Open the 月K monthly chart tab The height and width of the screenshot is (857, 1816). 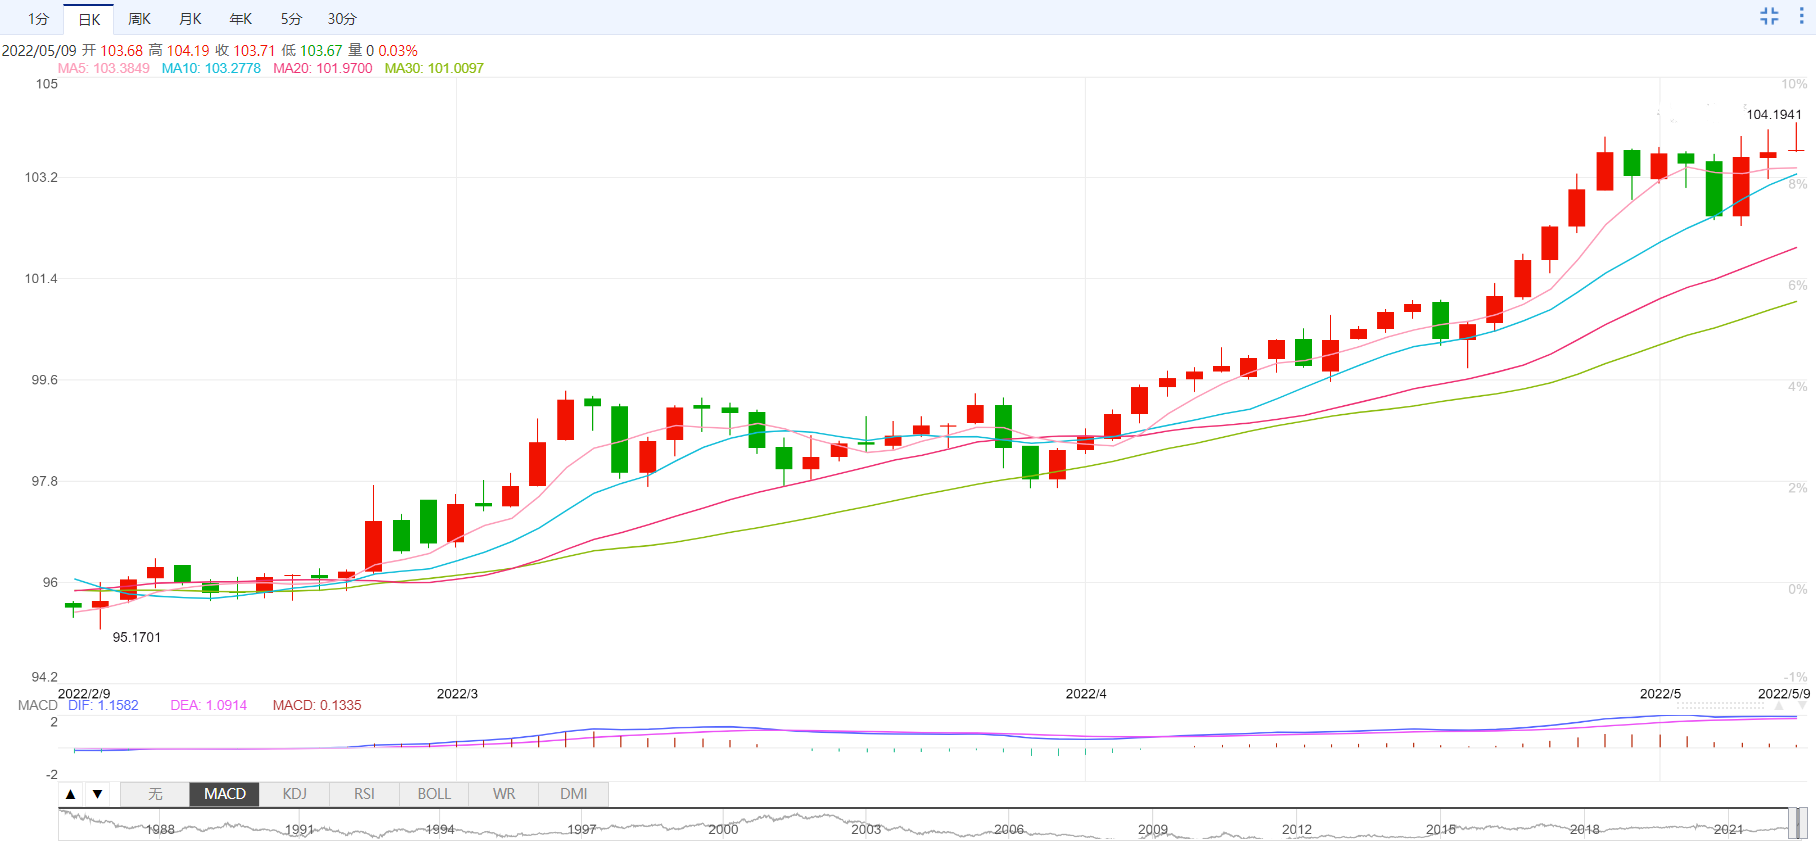pyautogui.click(x=190, y=19)
